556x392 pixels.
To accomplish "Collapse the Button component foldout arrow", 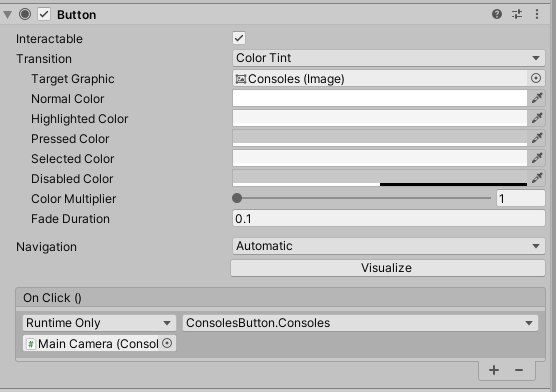I will tap(7, 15).
